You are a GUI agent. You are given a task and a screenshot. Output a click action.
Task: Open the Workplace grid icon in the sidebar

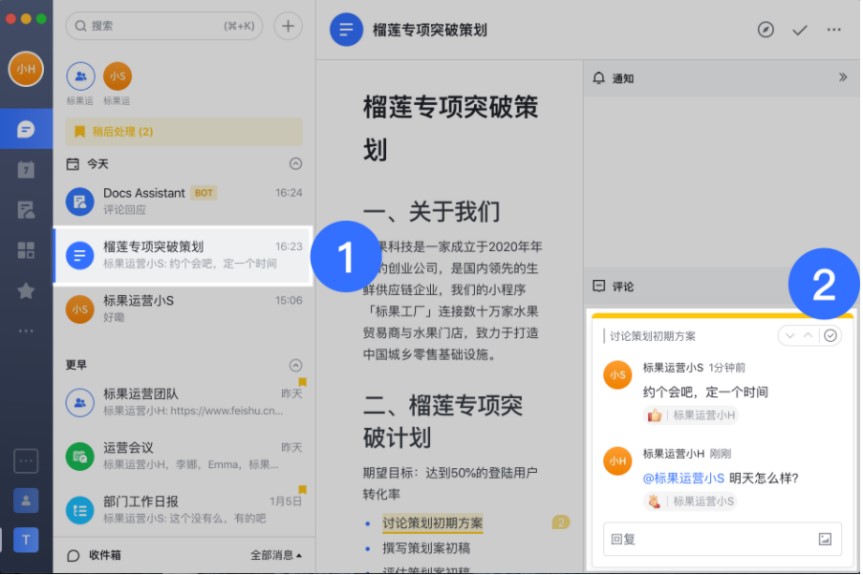pos(26,250)
